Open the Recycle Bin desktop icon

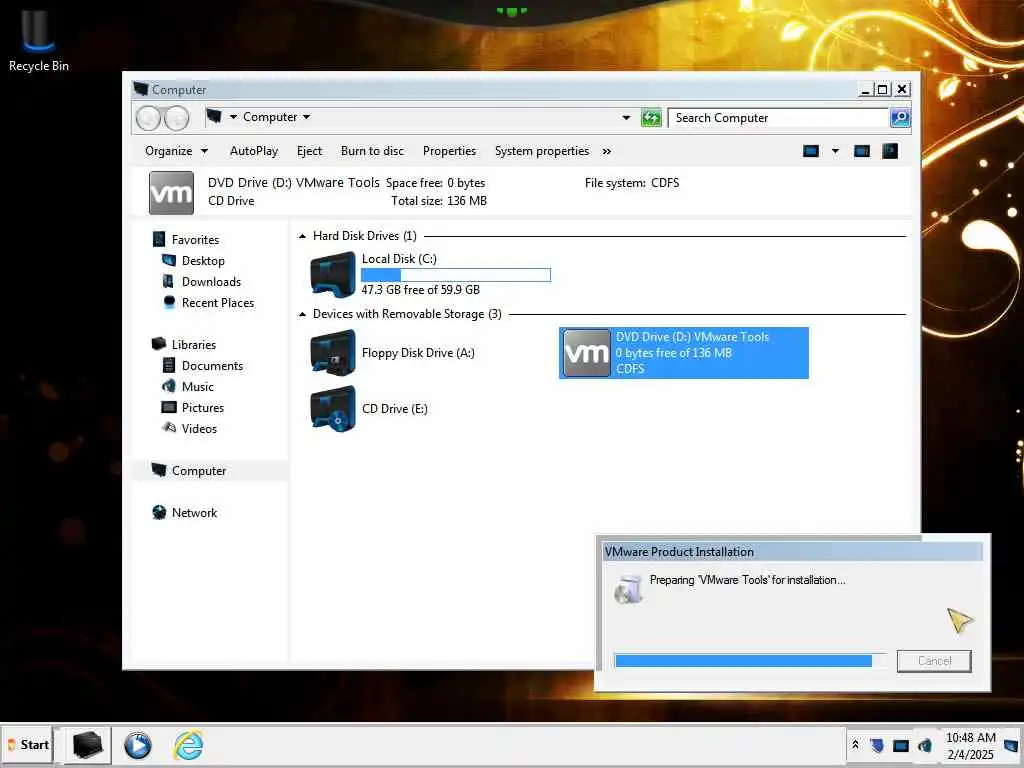point(38,40)
